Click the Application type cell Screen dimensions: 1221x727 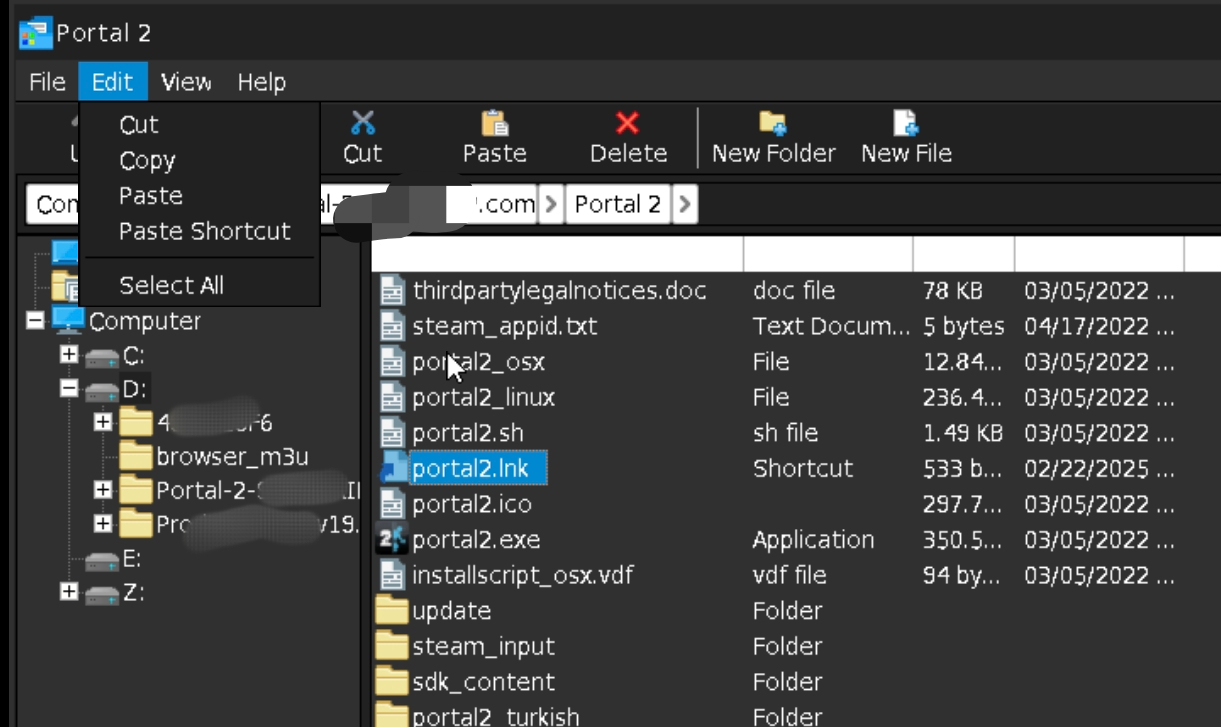tap(813, 540)
